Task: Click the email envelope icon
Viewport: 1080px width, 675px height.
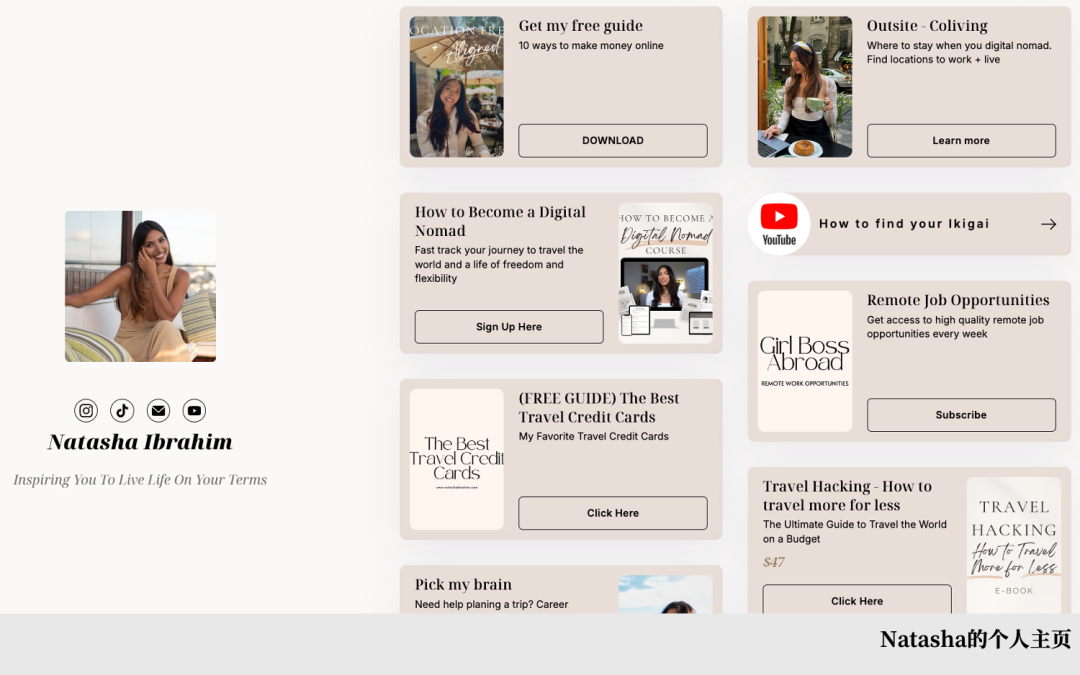Action: click(158, 410)
